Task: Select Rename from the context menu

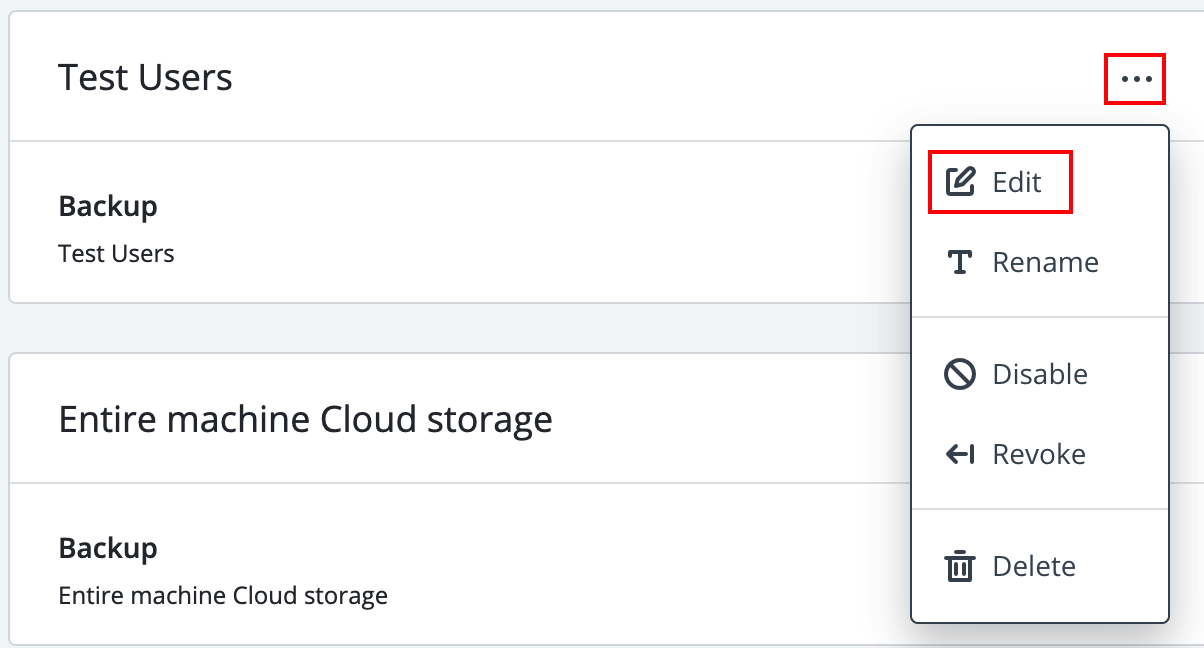Action: (1045, 262)
